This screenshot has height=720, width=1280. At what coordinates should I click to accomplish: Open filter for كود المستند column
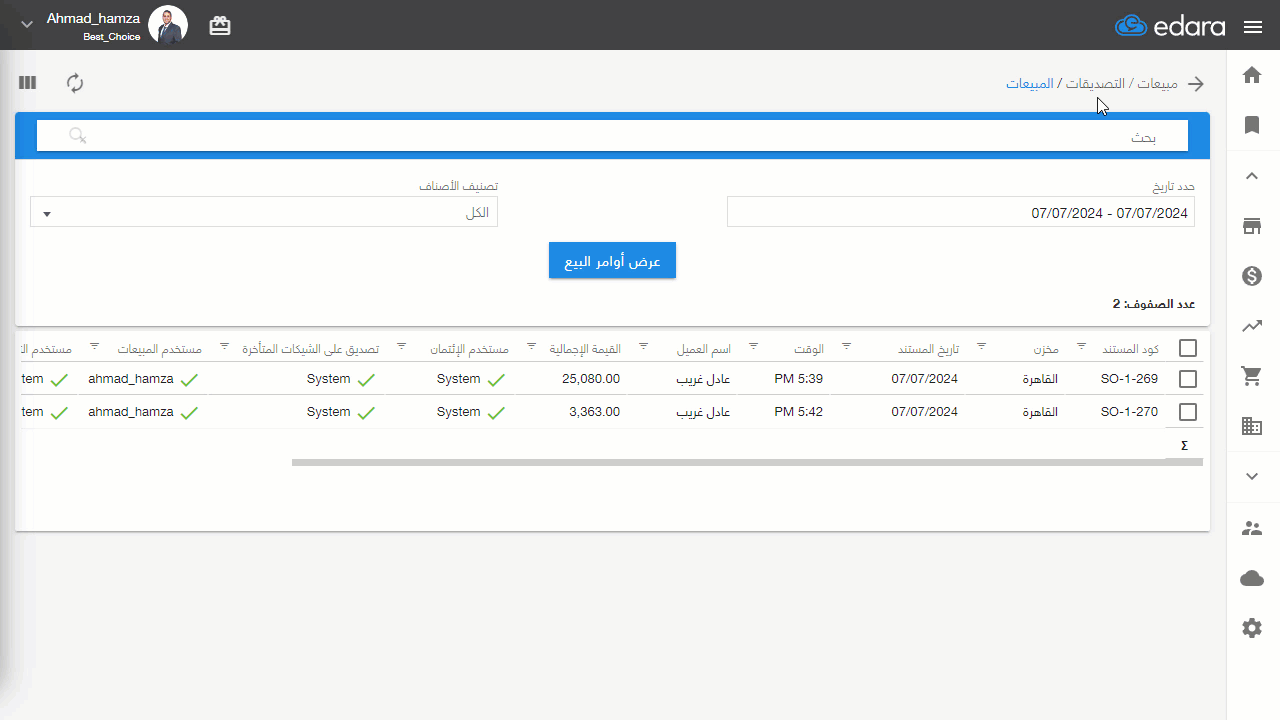pos(1081,346)
